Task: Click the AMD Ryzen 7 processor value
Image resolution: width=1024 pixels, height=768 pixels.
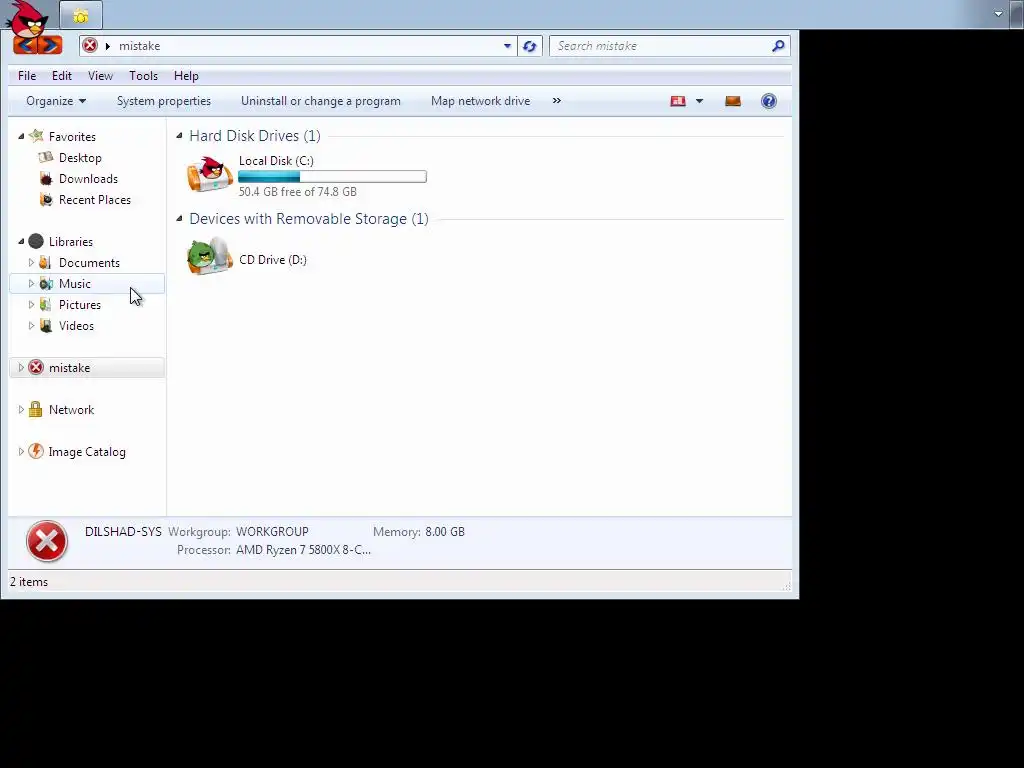Action: click(x=303, y=550)
